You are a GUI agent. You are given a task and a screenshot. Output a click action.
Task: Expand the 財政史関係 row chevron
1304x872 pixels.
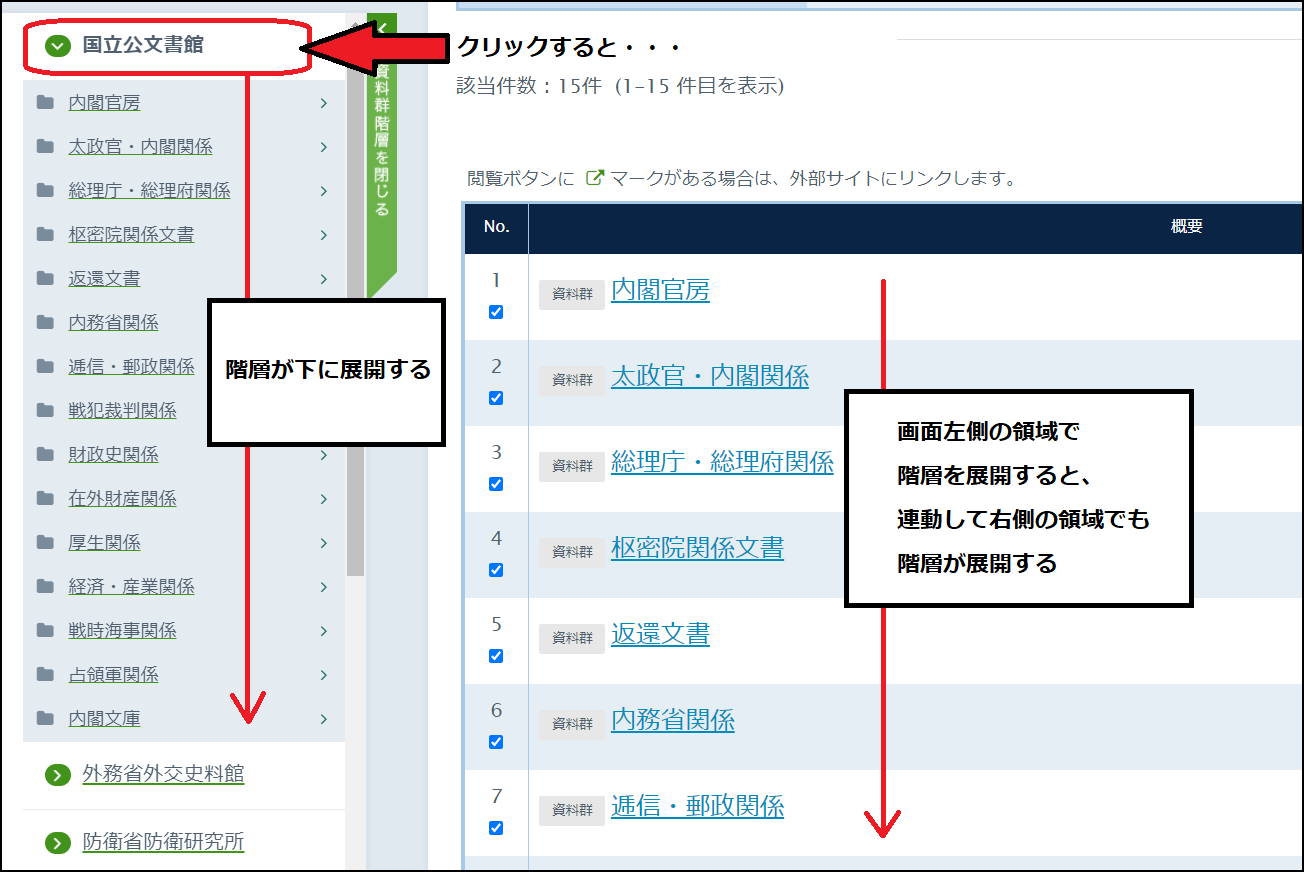tap(324, 455)
